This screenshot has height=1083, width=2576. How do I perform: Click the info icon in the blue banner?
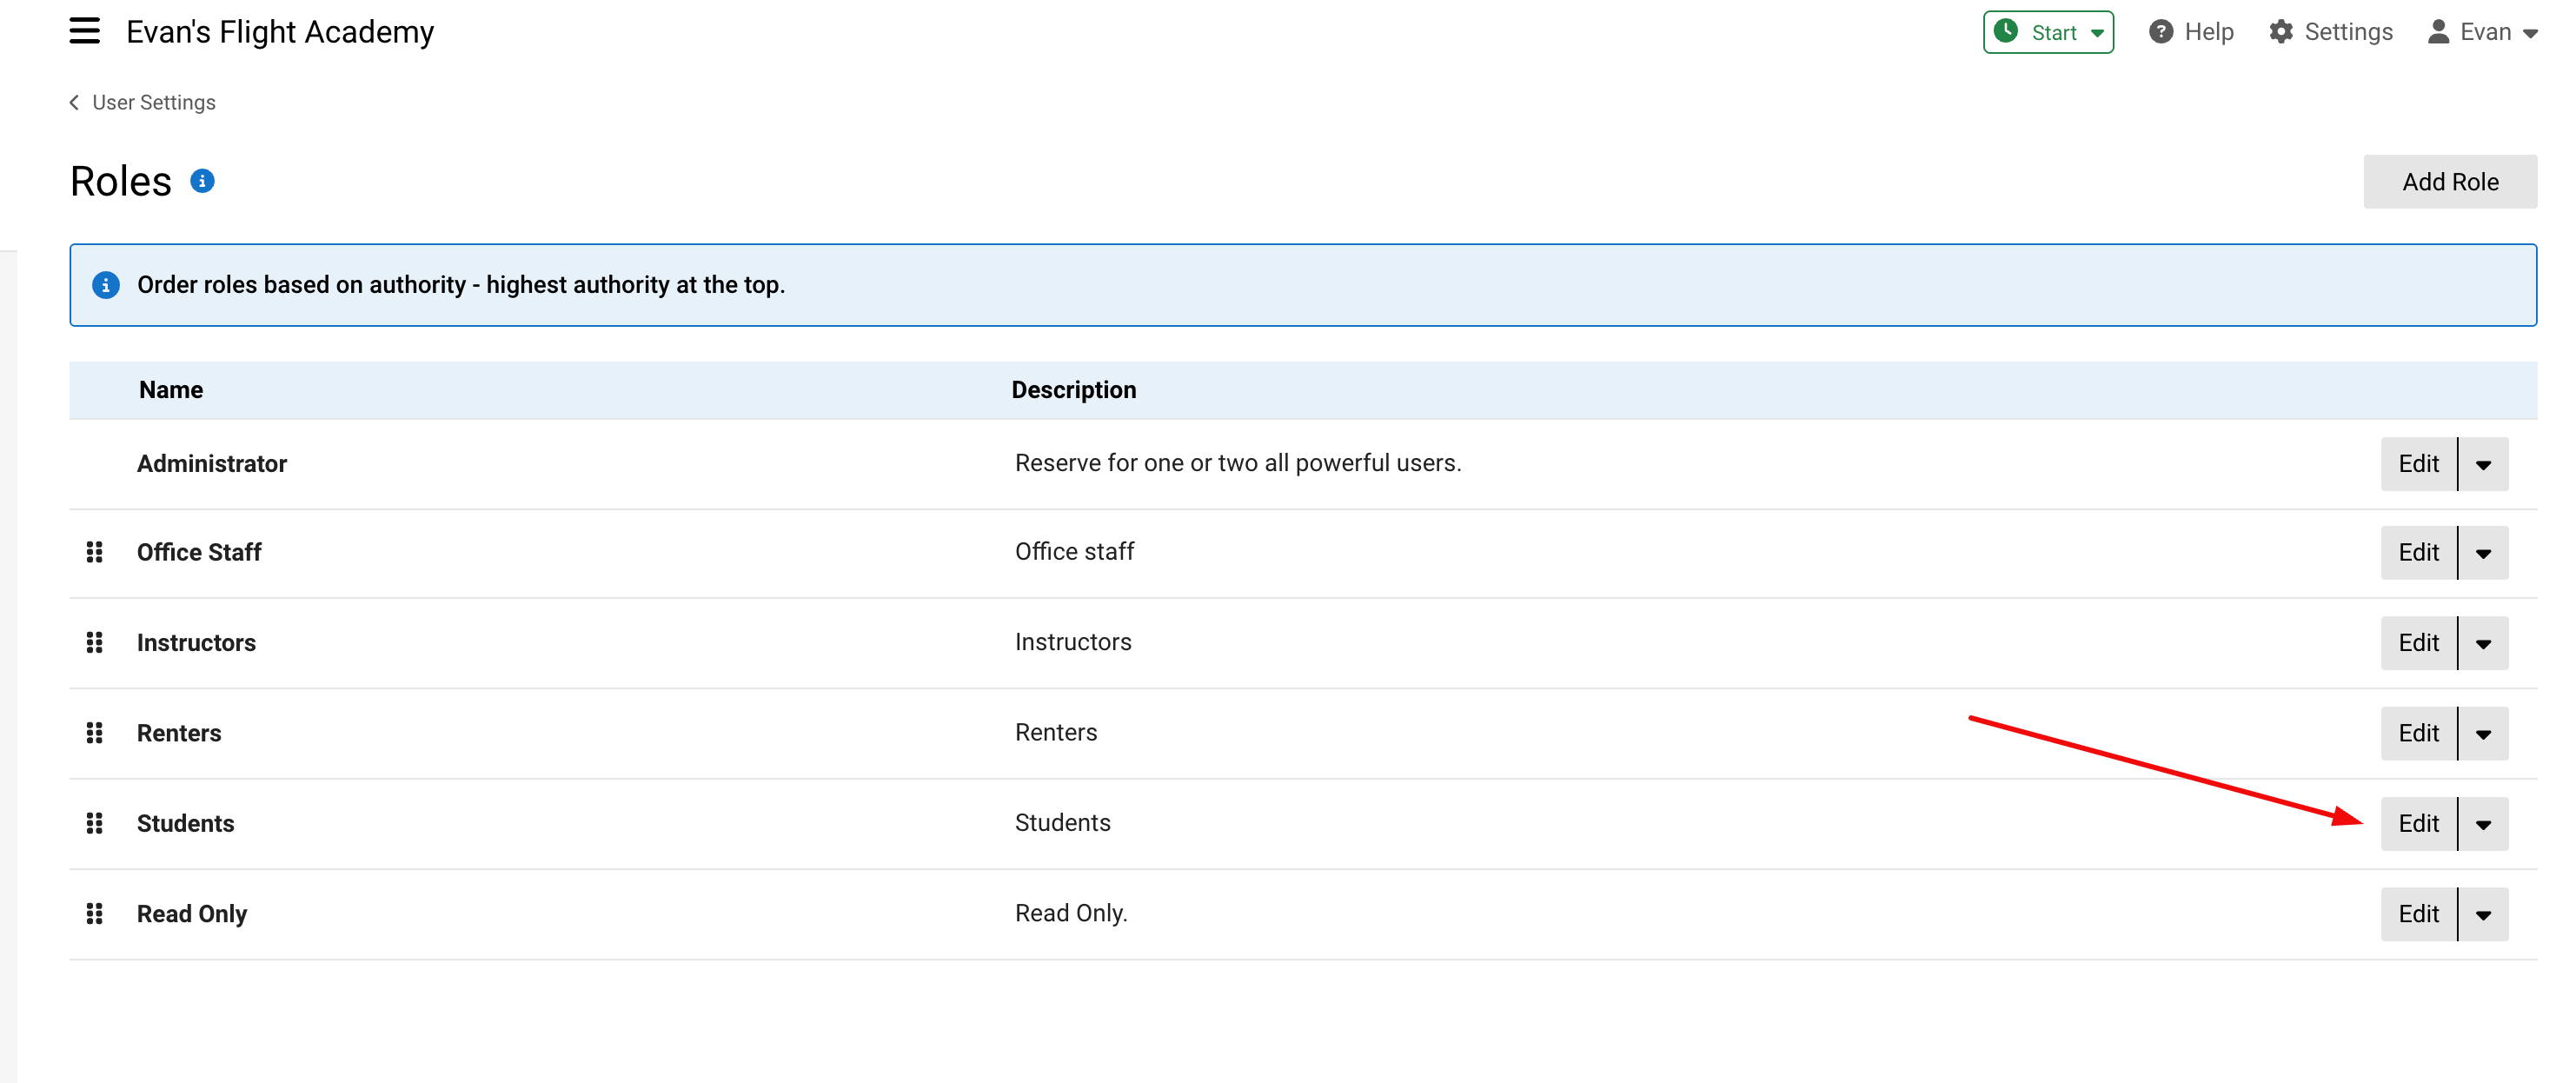point(106,285)
